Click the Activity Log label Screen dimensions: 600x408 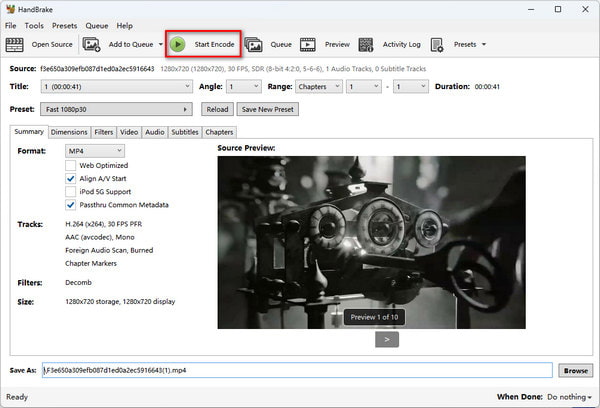401,44
